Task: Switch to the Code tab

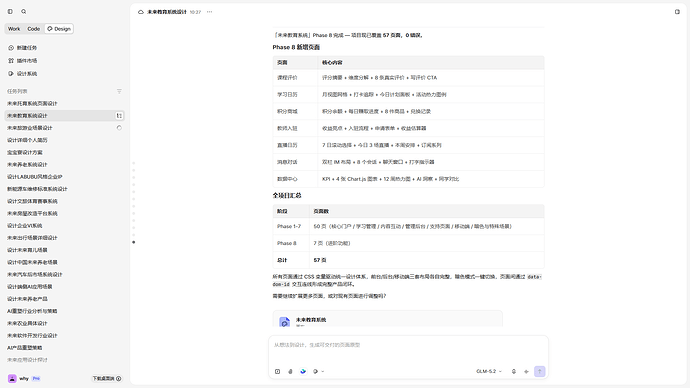Action: [x=33, y=29]
